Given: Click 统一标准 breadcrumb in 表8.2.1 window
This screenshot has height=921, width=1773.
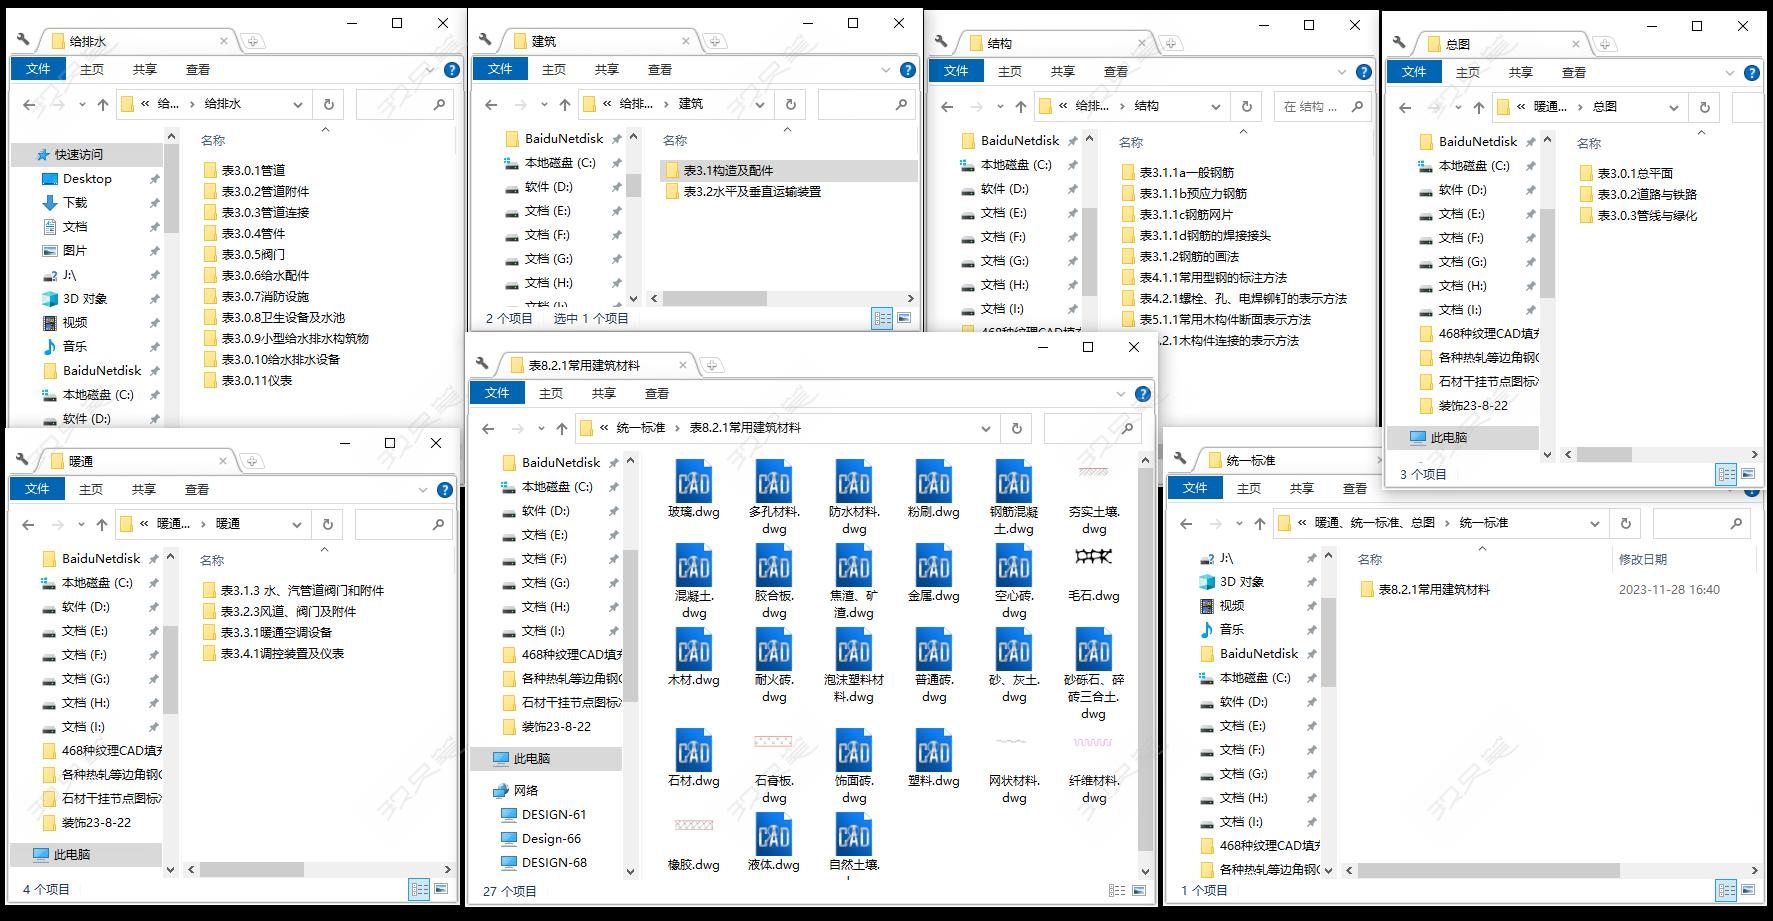Looking at the screenshot, I should pos(640,428).
